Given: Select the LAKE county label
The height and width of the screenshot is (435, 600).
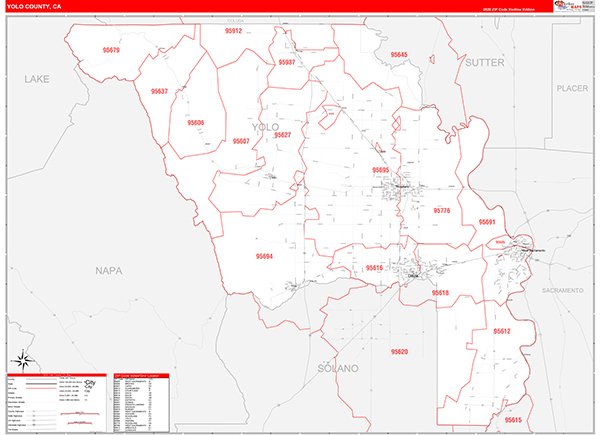Looking at the screenshot, I should pyautogui.click(x=37, y=79).
